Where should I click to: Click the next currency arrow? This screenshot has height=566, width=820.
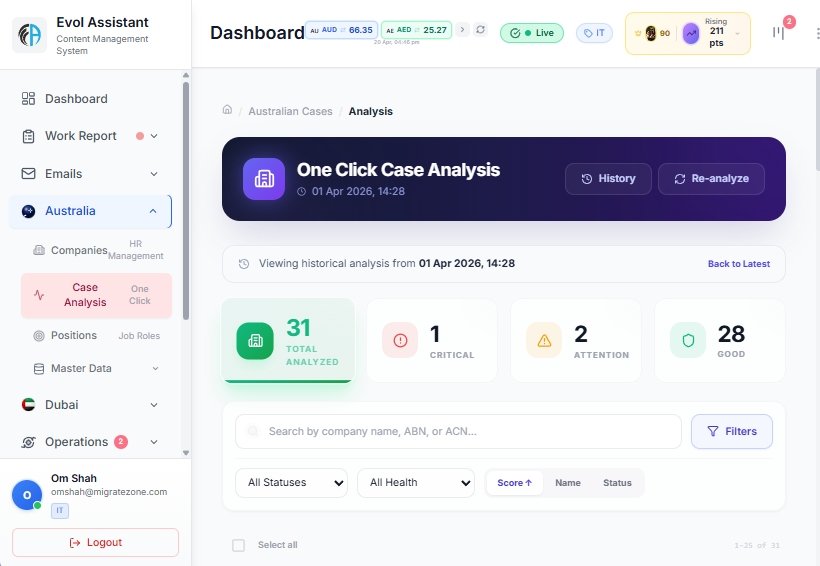[x=462, y=30]
